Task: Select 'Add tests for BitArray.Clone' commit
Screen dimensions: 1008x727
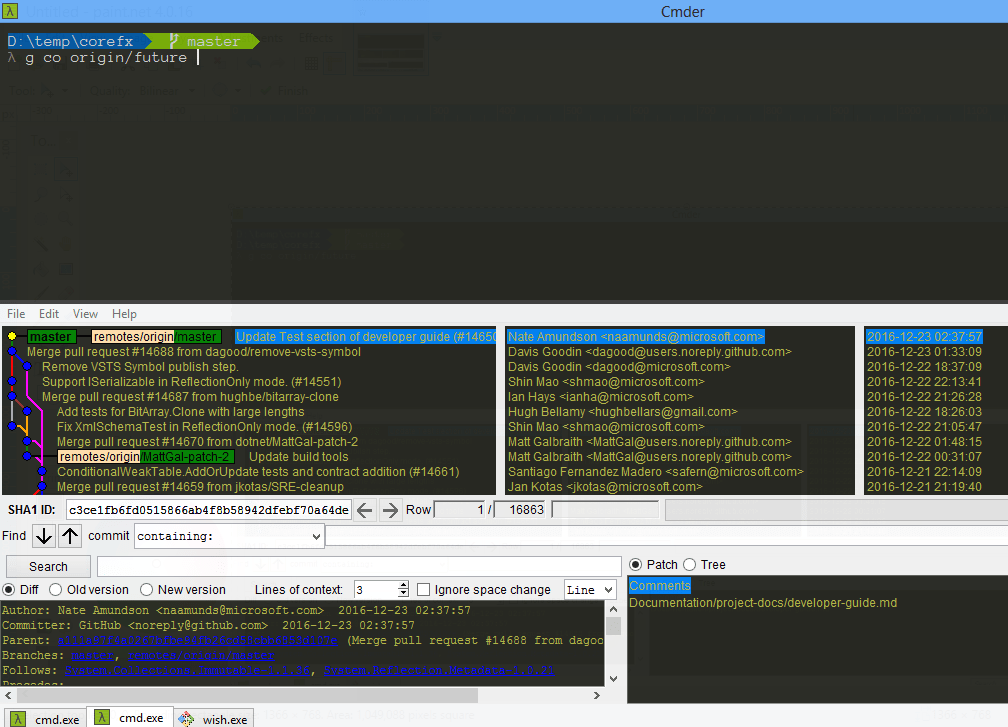Action: pyautogui.click(x=181, y=411)
